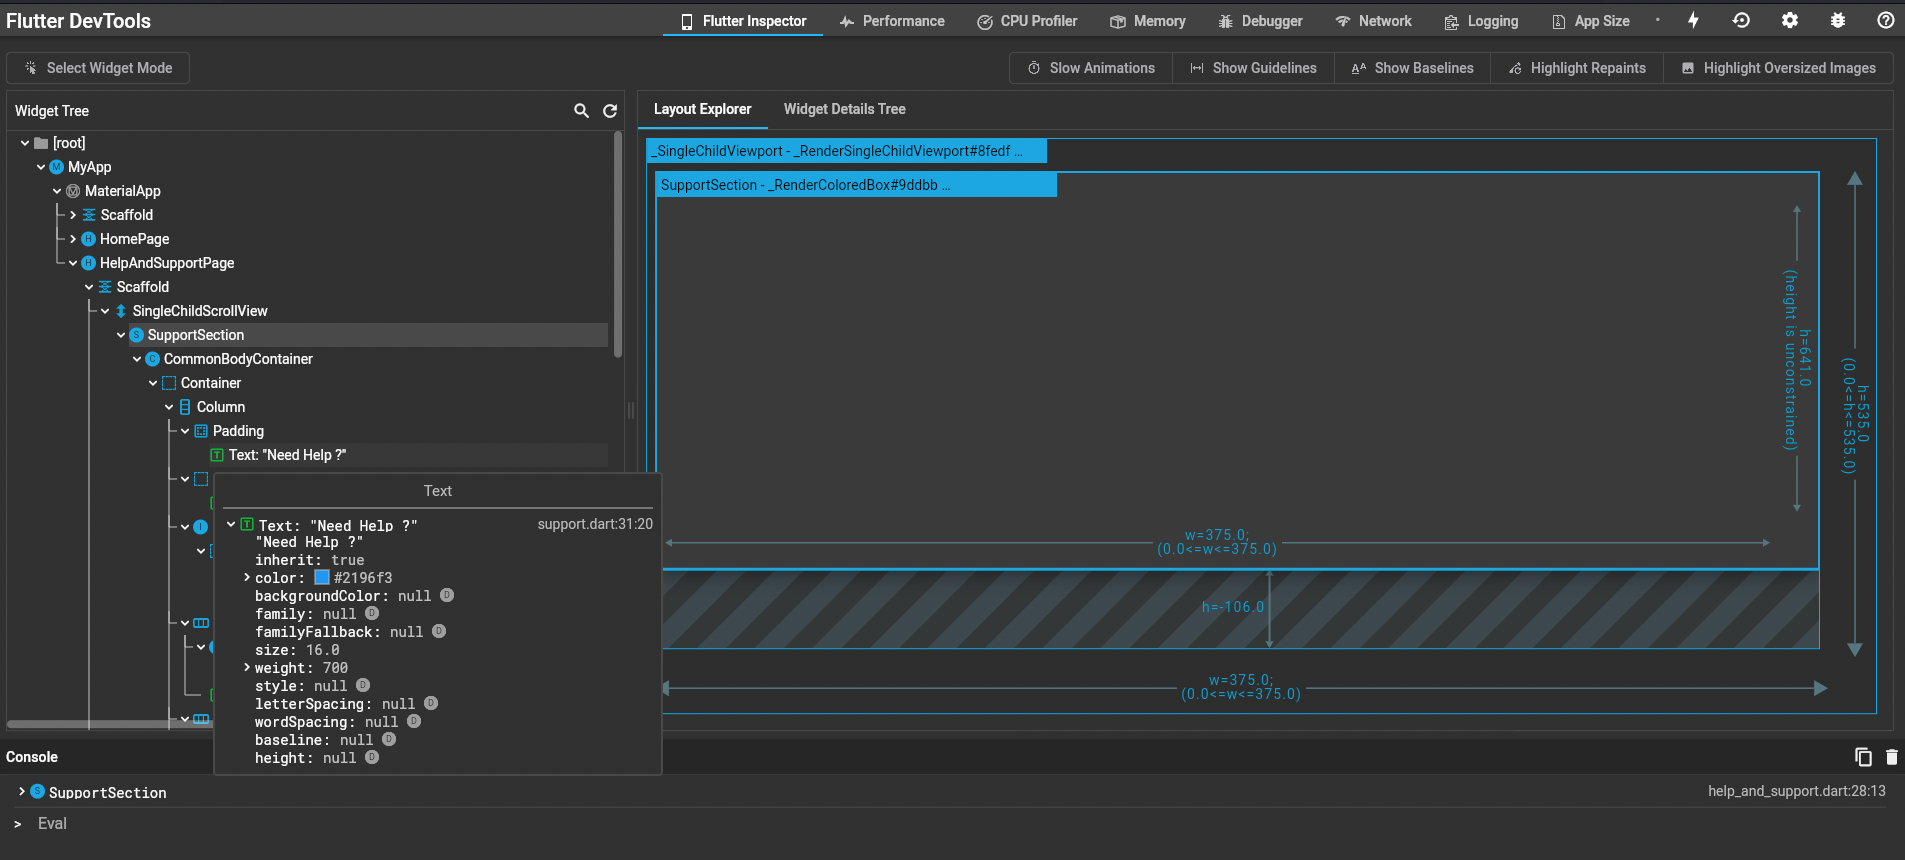Click the Container widget icon
The height and width of the screenshot is (860, 1905).
169,383
